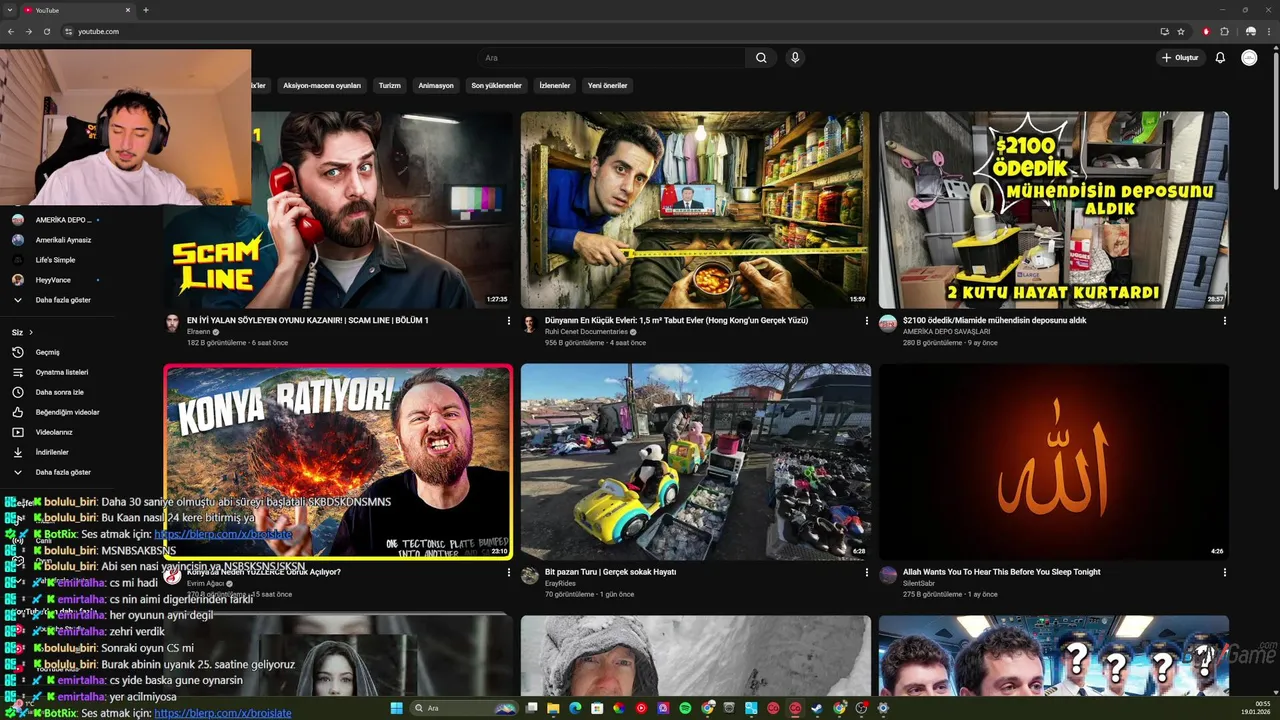Close the YouTube tab
Viewport: 1280px width, 720px height.
[x=128, y=10]
